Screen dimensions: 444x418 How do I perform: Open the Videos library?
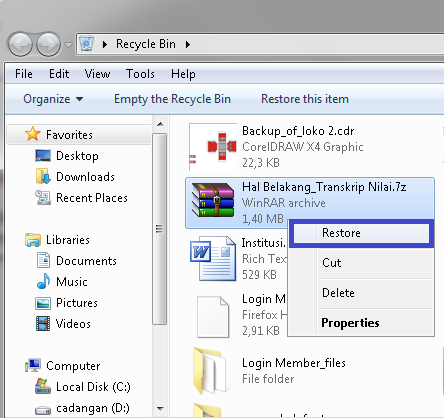(x=73, y=324)
